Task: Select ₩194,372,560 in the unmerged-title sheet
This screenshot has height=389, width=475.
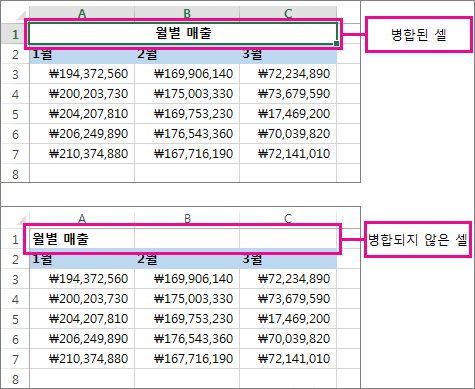Action: (x=82, y=279)
